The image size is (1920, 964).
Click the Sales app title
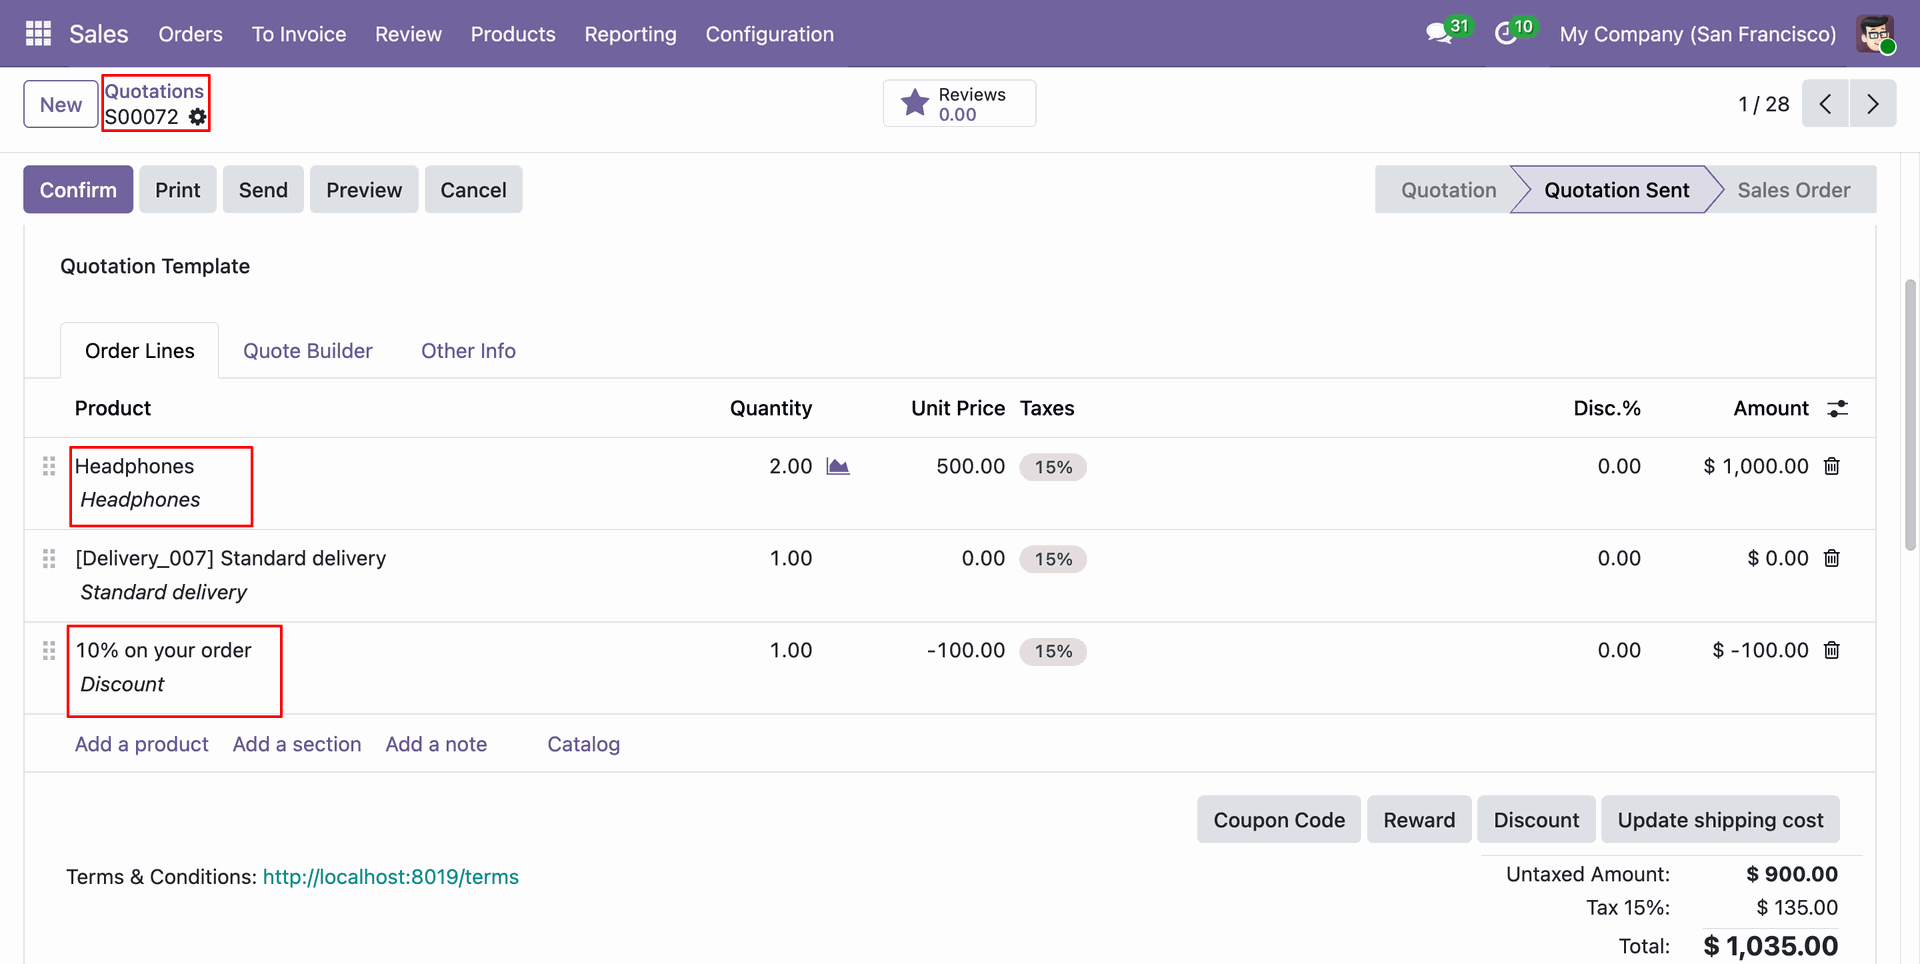[x=98, y=34]
